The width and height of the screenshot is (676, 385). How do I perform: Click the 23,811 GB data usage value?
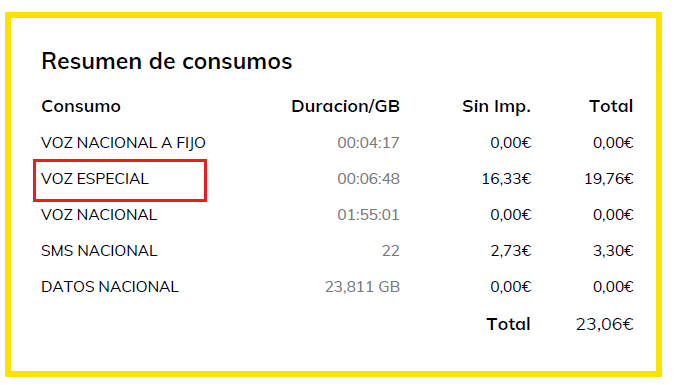point(363,287)
